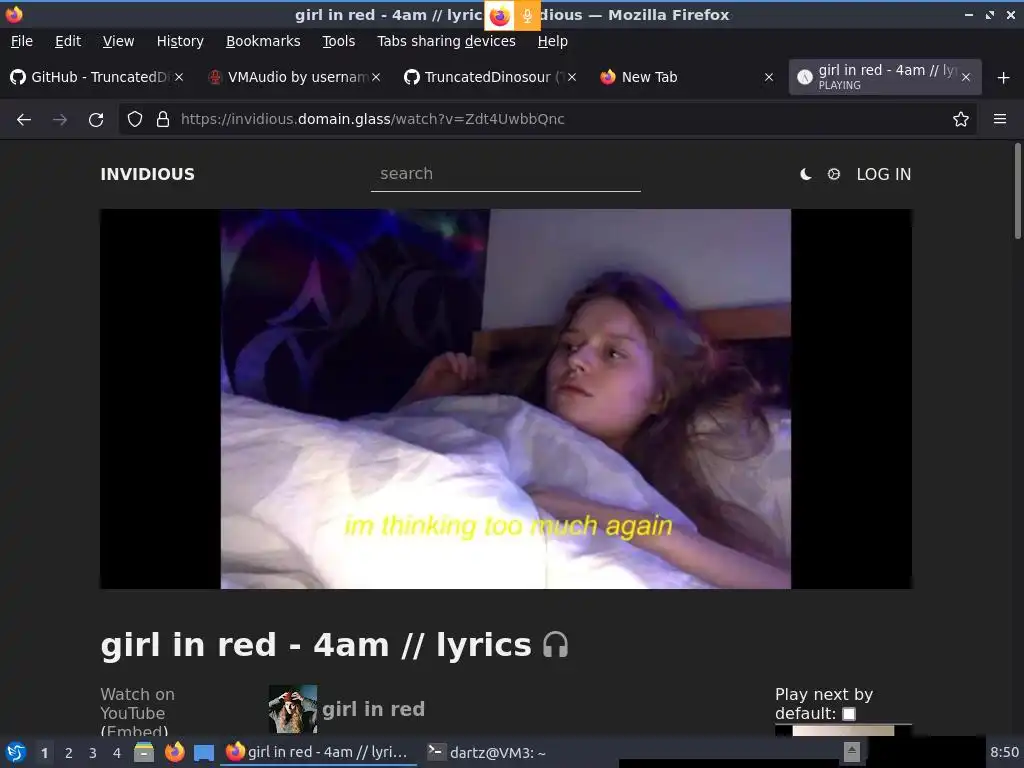Image resolution: width=1024 pixels, height=768 pixels.
Task: Enable Play next by default checkbox
Action: coord(849,714)
